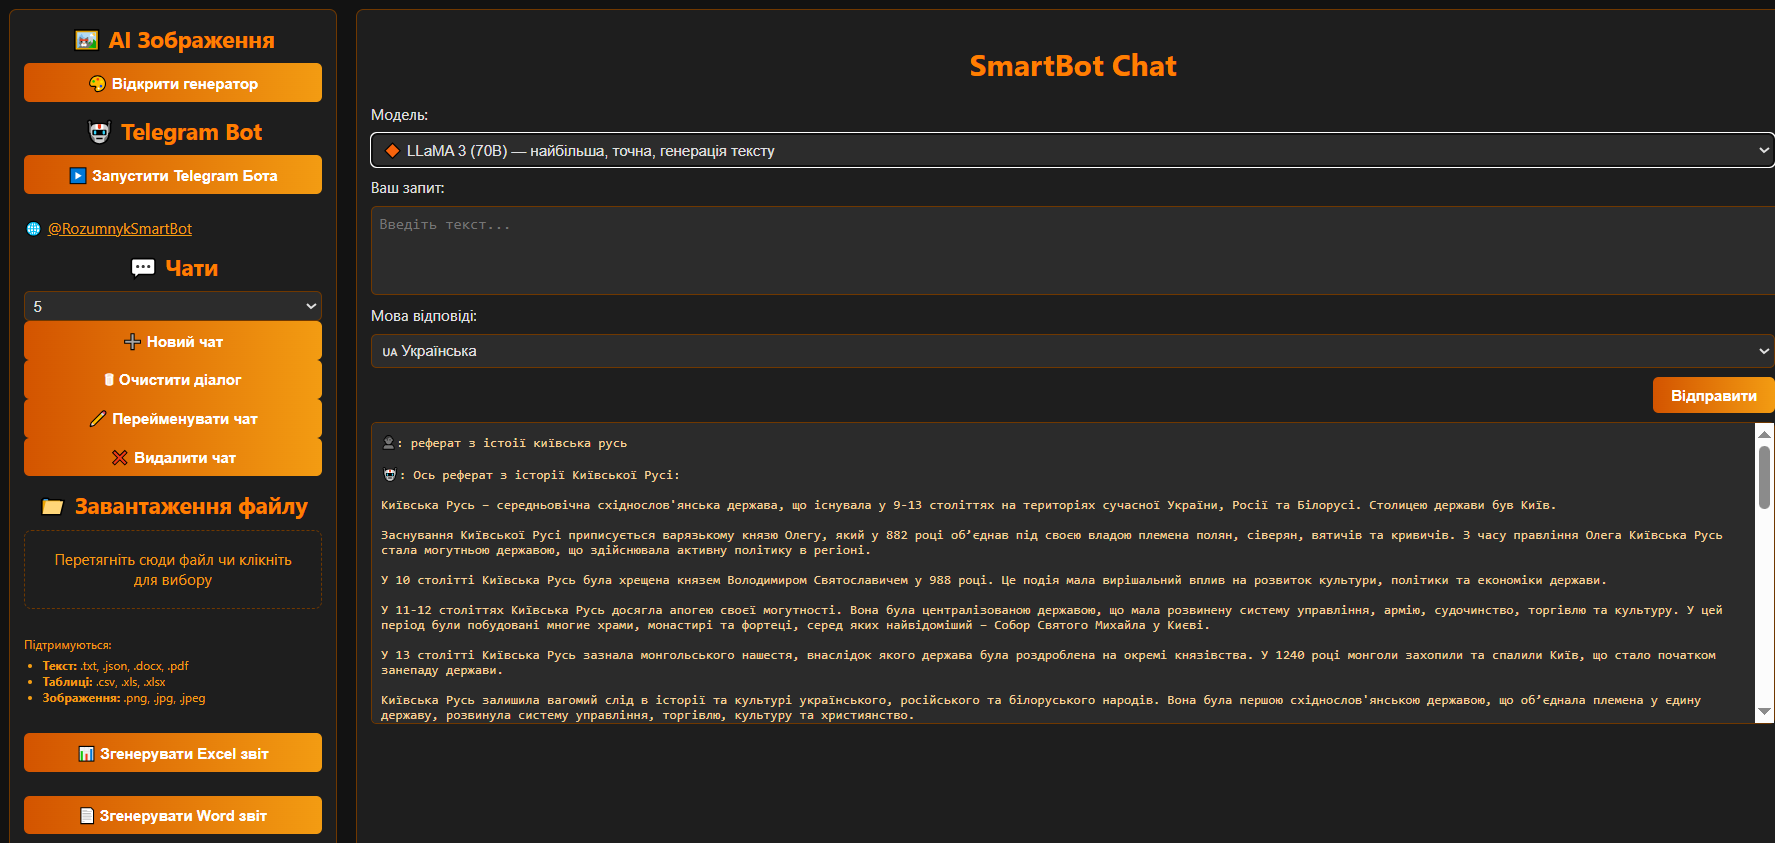
Task: Expand the chat selector dropdown showing 5
Action: 173,306
